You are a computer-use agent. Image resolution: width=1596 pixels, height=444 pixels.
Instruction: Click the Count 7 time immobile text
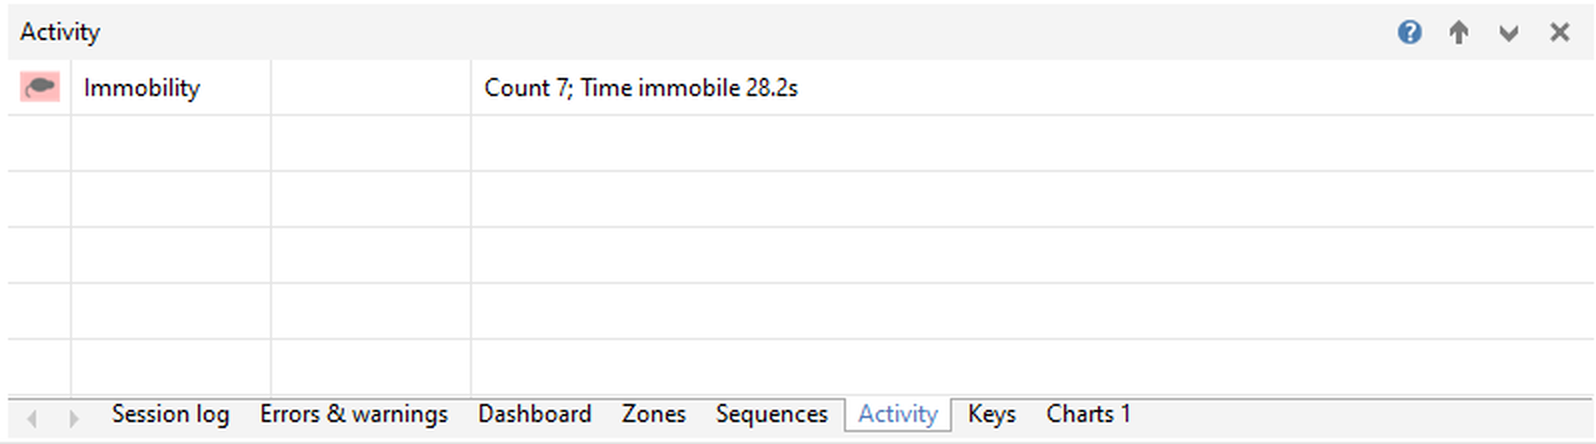click(x=640, y=88)
